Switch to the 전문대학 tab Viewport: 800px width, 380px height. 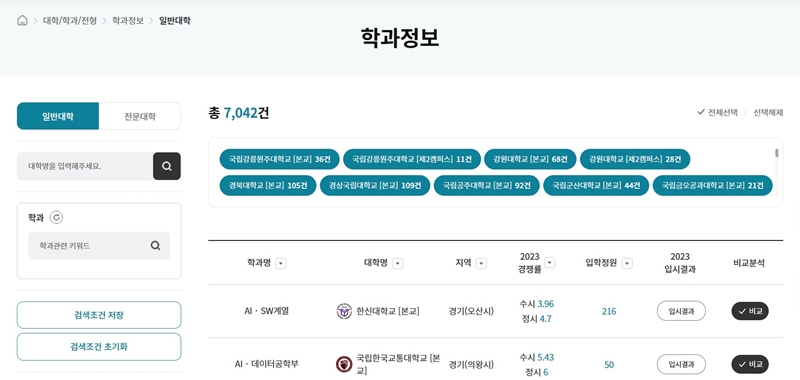tap(140, 116)
